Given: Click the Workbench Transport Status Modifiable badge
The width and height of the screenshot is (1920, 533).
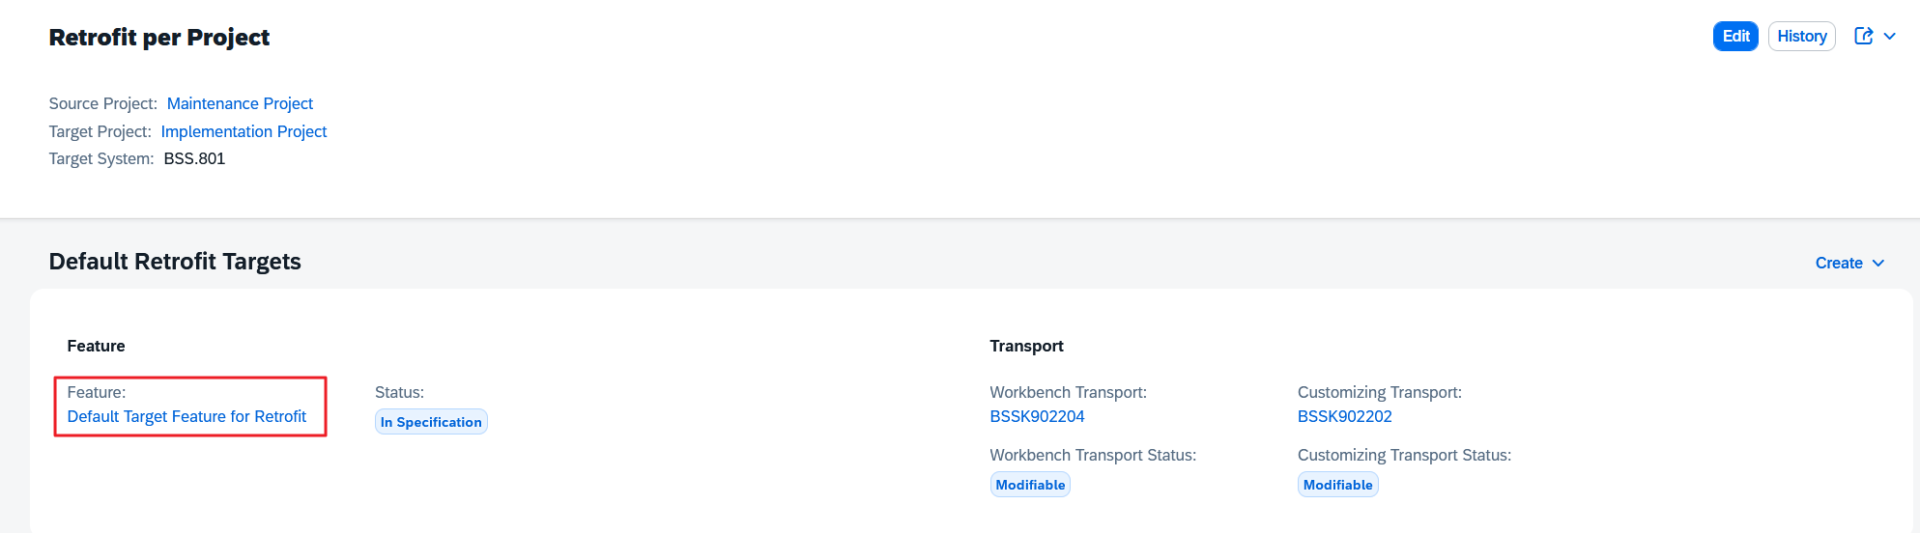Looking at the screenshot, I should tap(1030, 485).
